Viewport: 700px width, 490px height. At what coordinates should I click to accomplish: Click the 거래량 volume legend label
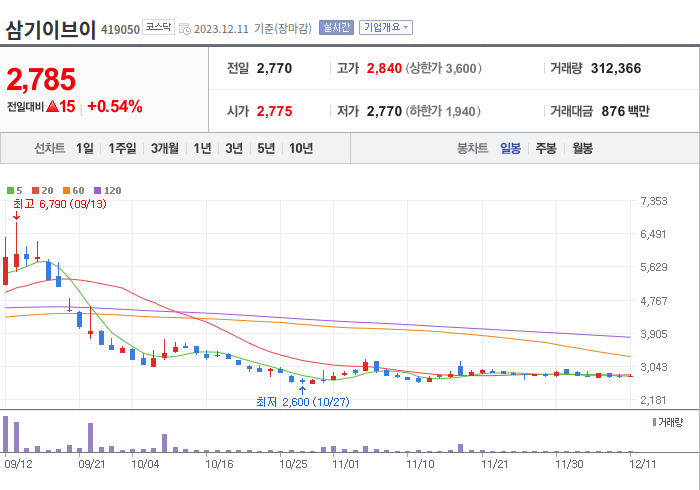[x=671, y=422]
